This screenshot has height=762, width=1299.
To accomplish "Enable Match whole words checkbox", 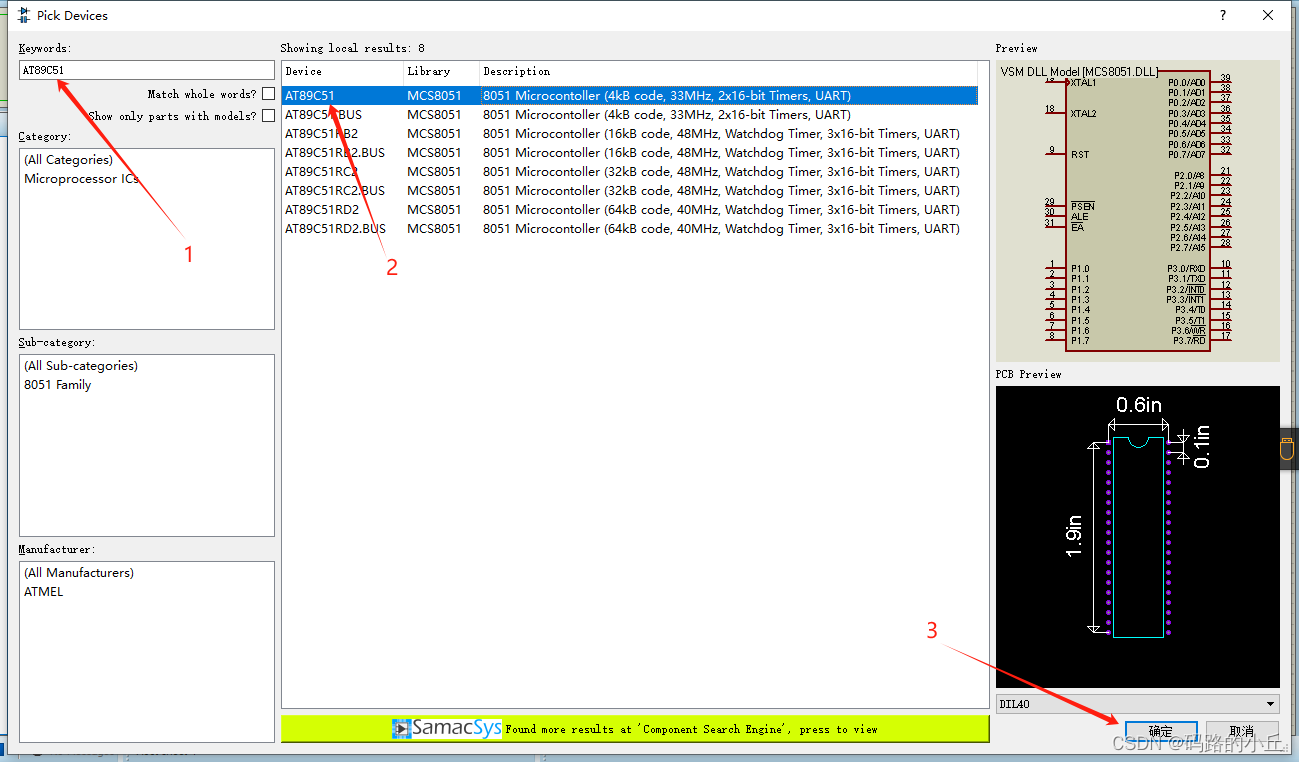I will click(268, 94).
